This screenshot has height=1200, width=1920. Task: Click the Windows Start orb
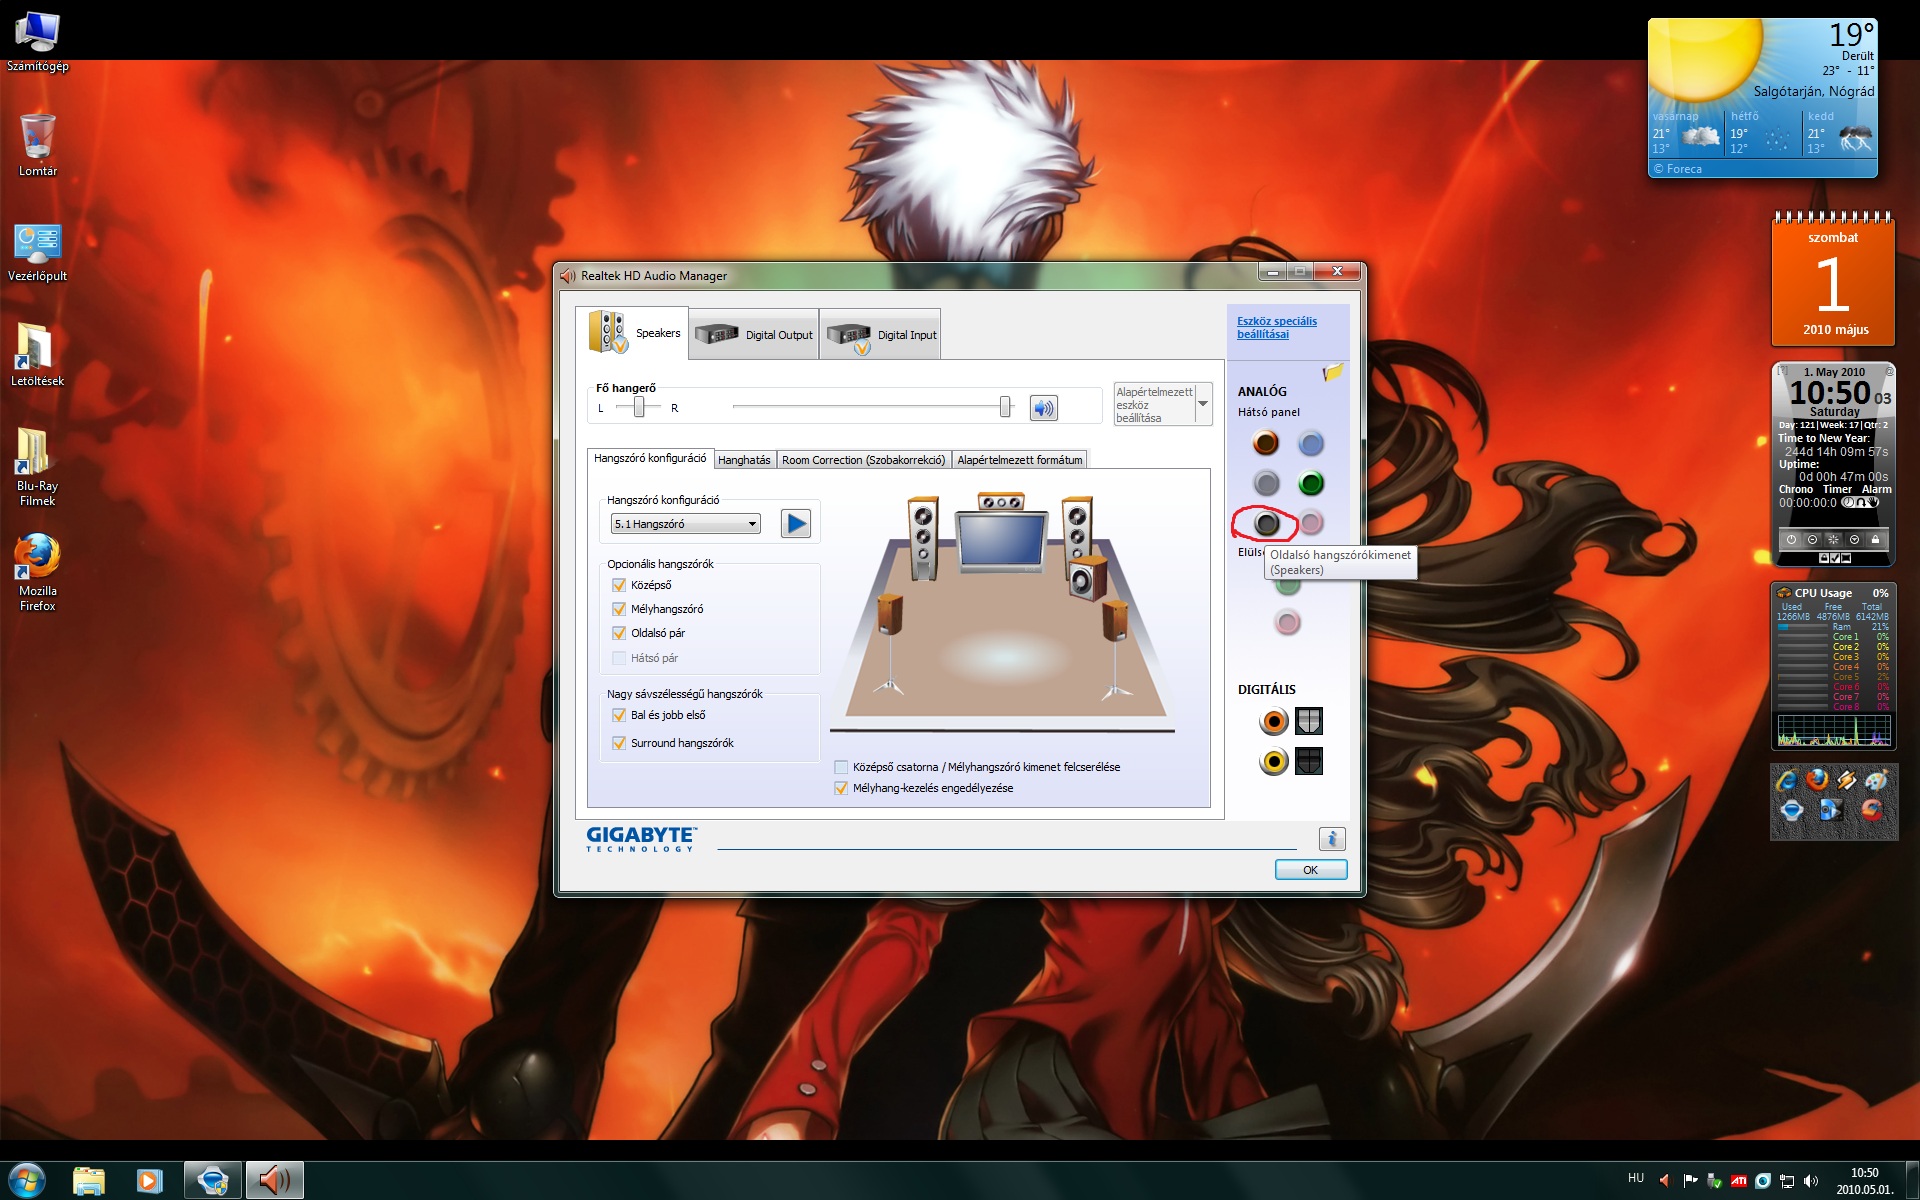(x=27, y=1181)
